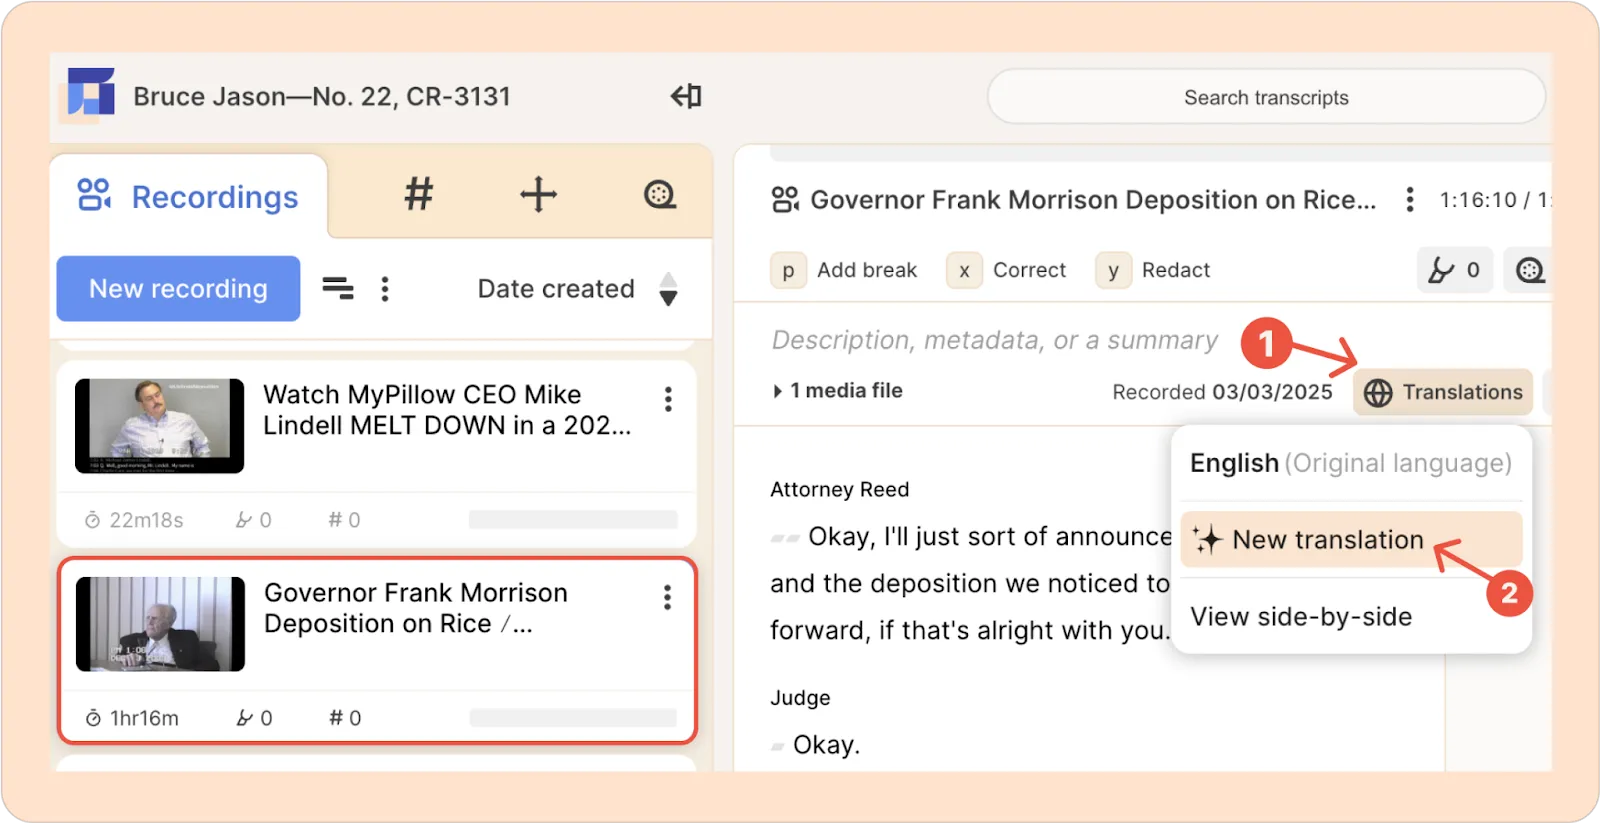Open the chat bubble tab in sidebar

[659, 194]
